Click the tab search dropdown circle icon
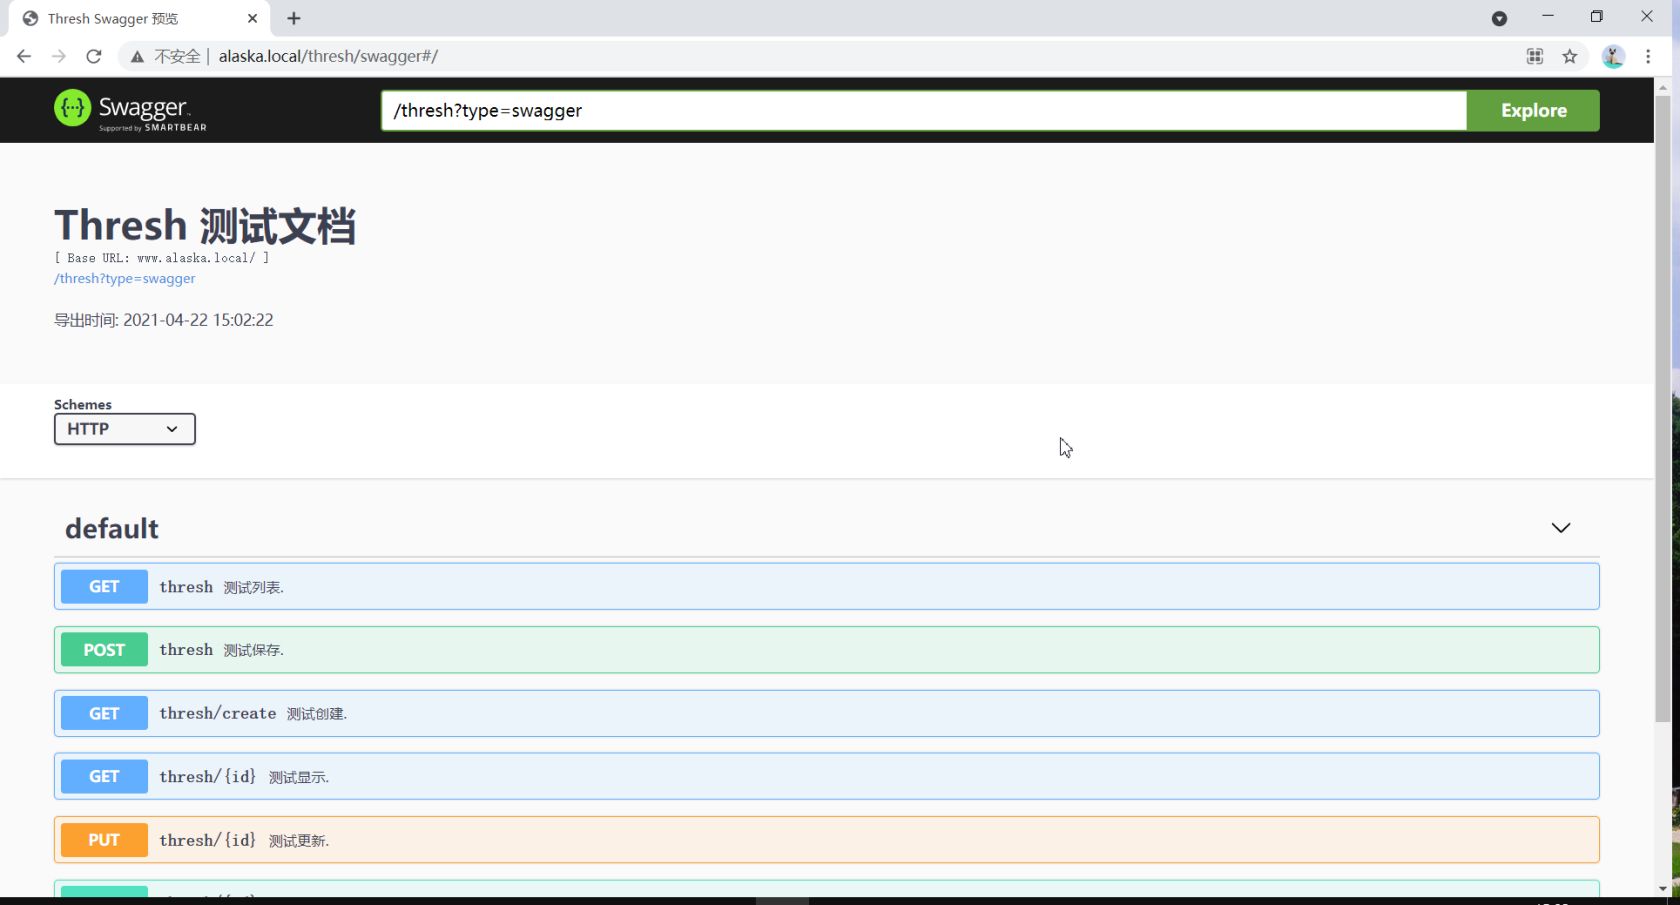 tap(1499, 18)
